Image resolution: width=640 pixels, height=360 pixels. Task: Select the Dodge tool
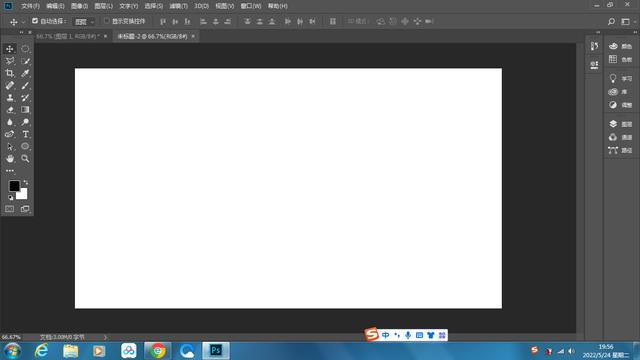pyautogui.click(x=25, y=122)
